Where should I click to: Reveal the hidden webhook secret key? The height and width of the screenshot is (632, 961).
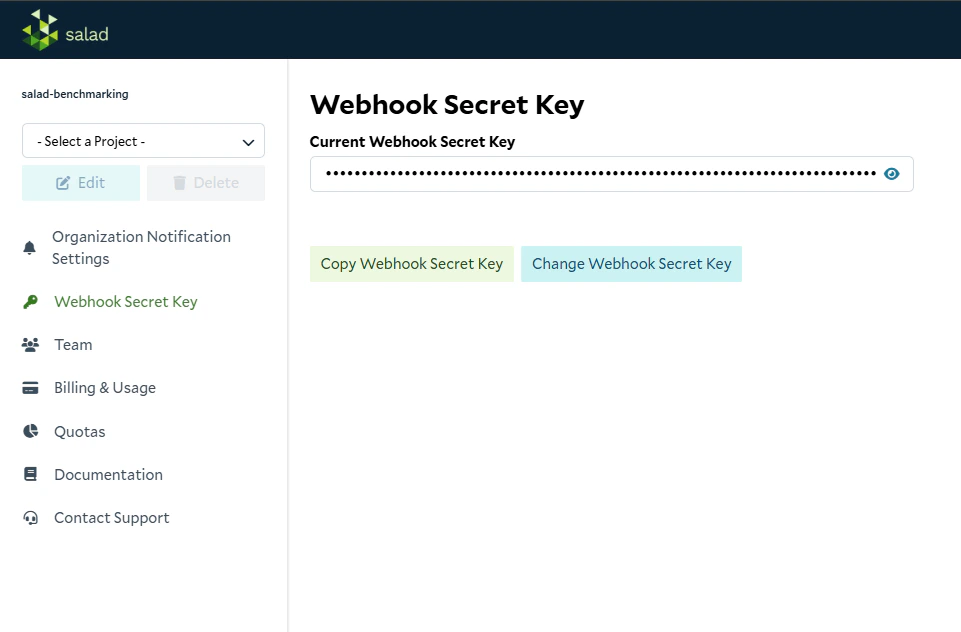891,173
